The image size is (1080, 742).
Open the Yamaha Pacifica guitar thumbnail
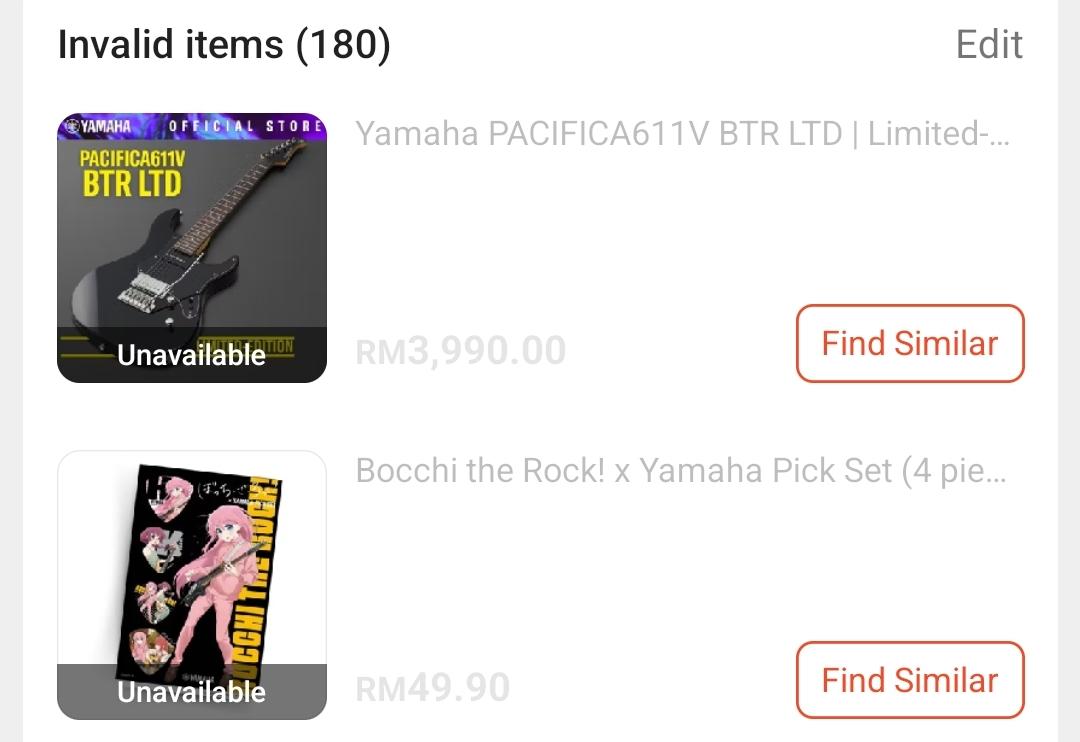[192, 240]
